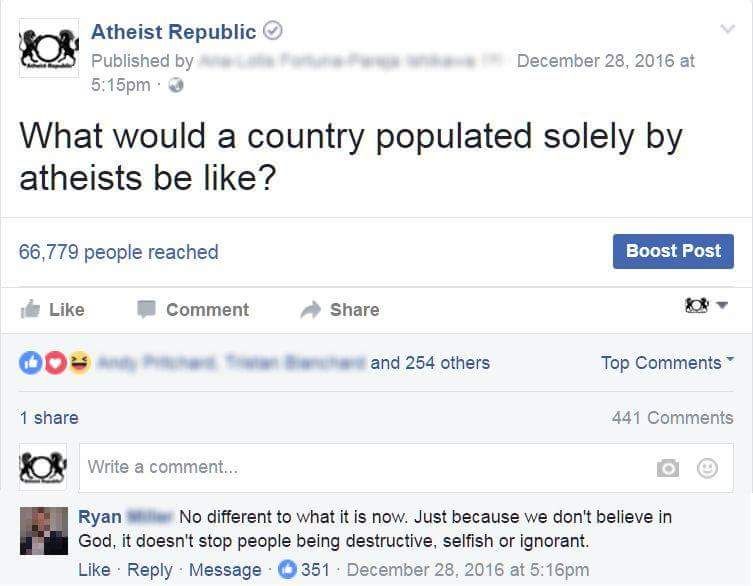Open the Top Comments sort dropdown
753x586 pixels.
(x=667, y=363)
